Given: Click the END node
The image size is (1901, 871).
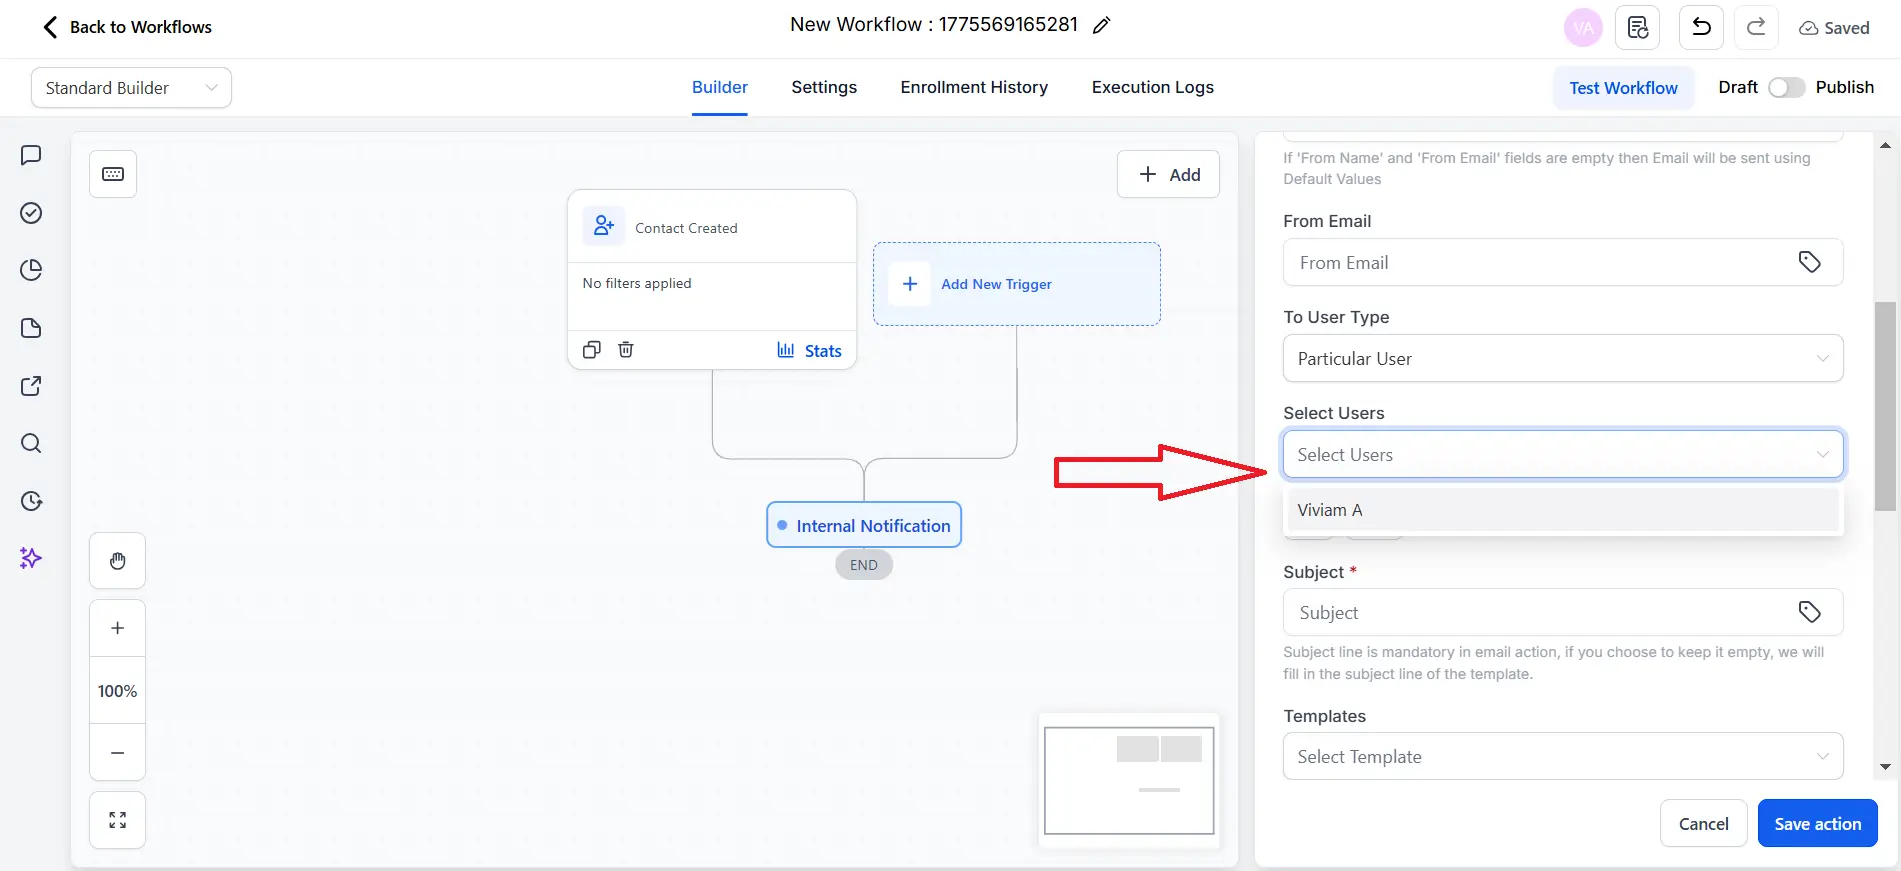Looking at the screenshot, I should (x=864, y=565).
